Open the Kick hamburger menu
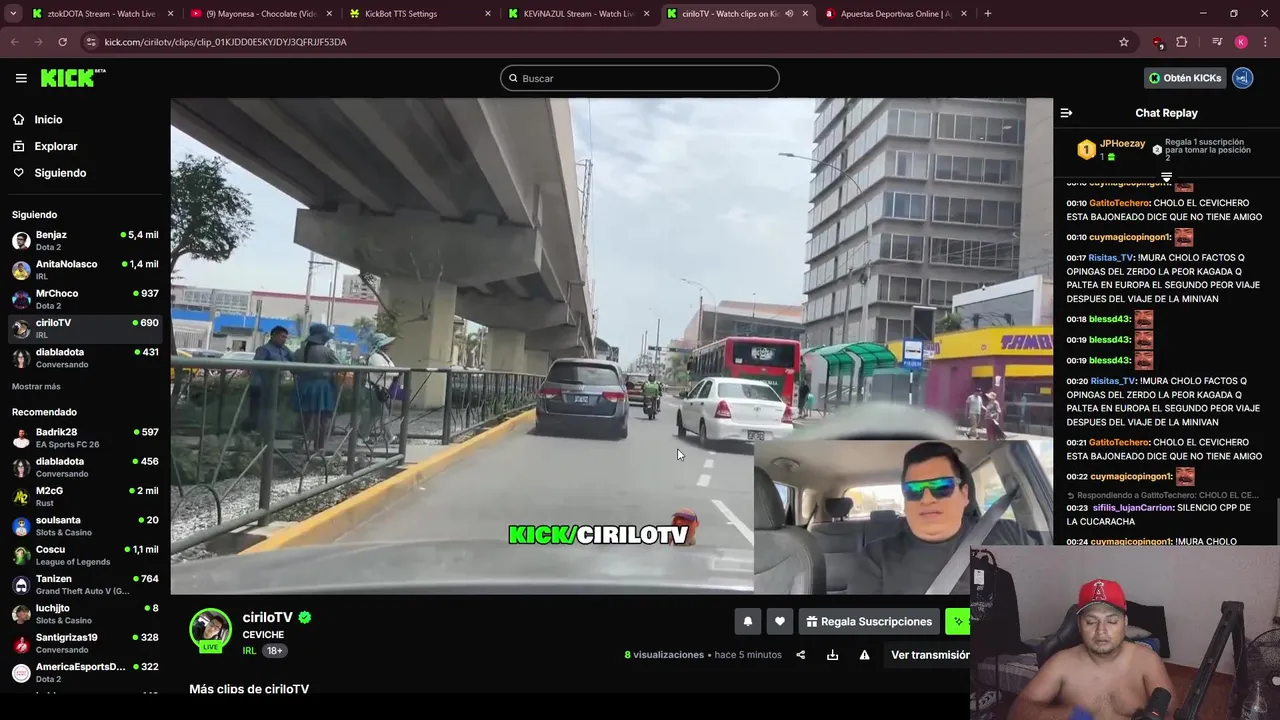 coord(21,78)
